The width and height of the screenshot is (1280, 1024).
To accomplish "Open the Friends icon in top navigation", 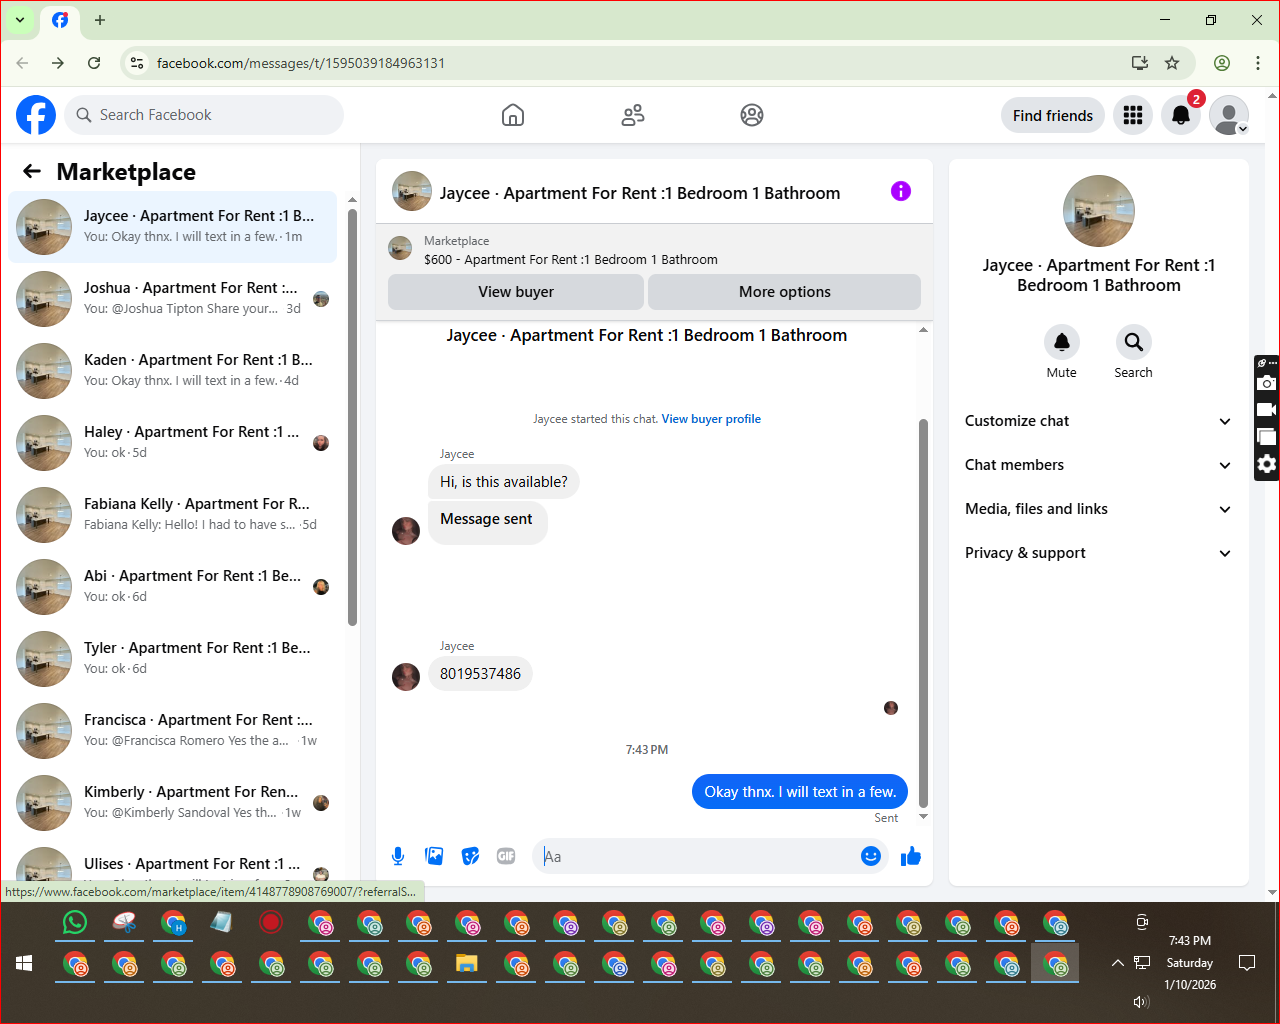I will [x=633, y=115].
